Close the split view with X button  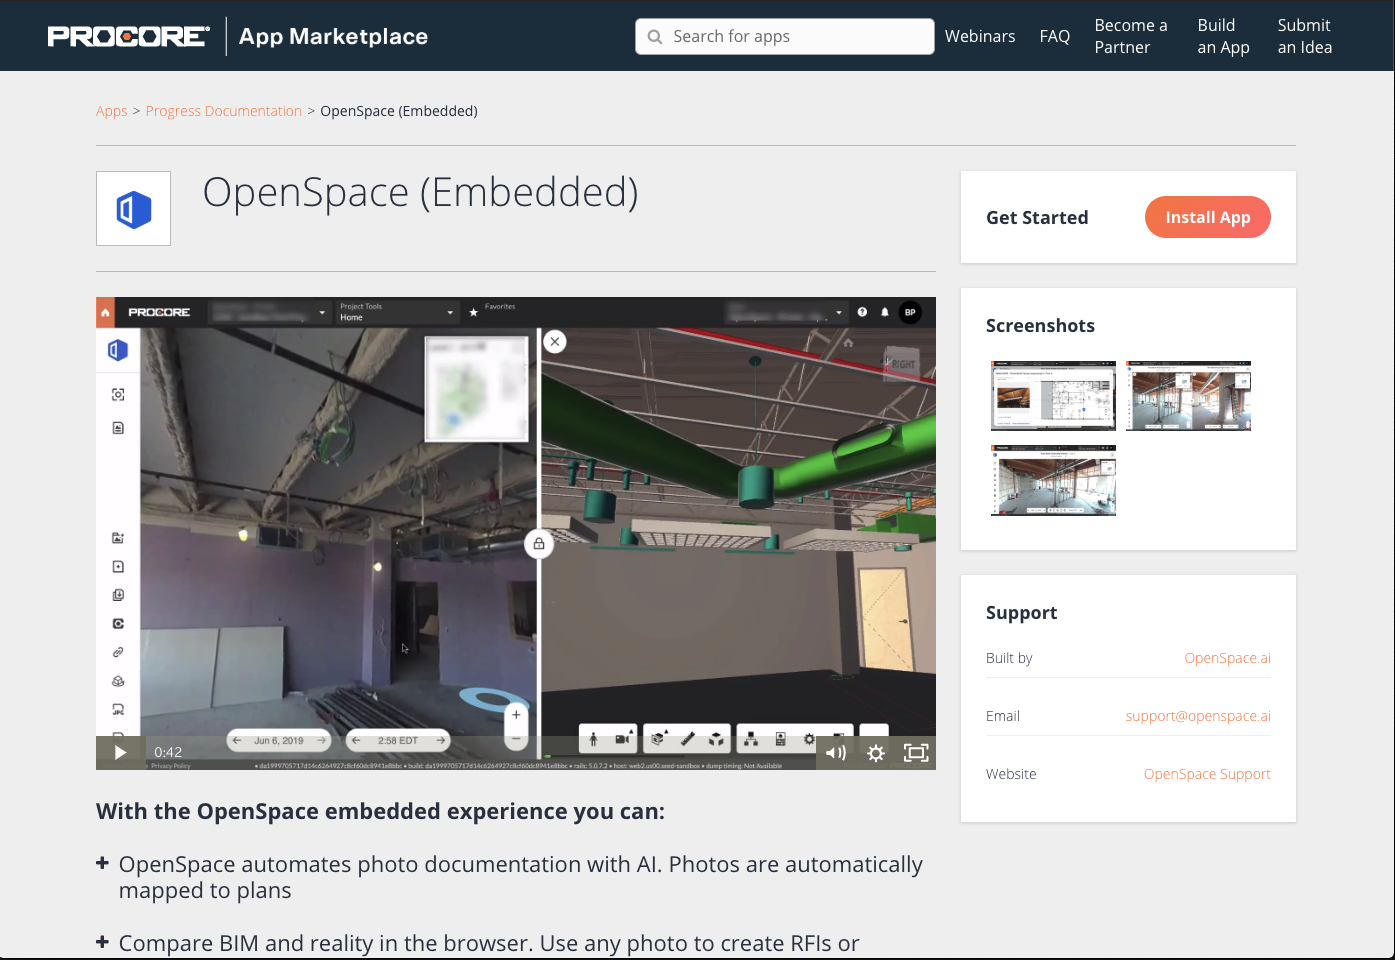coord(555,342)
